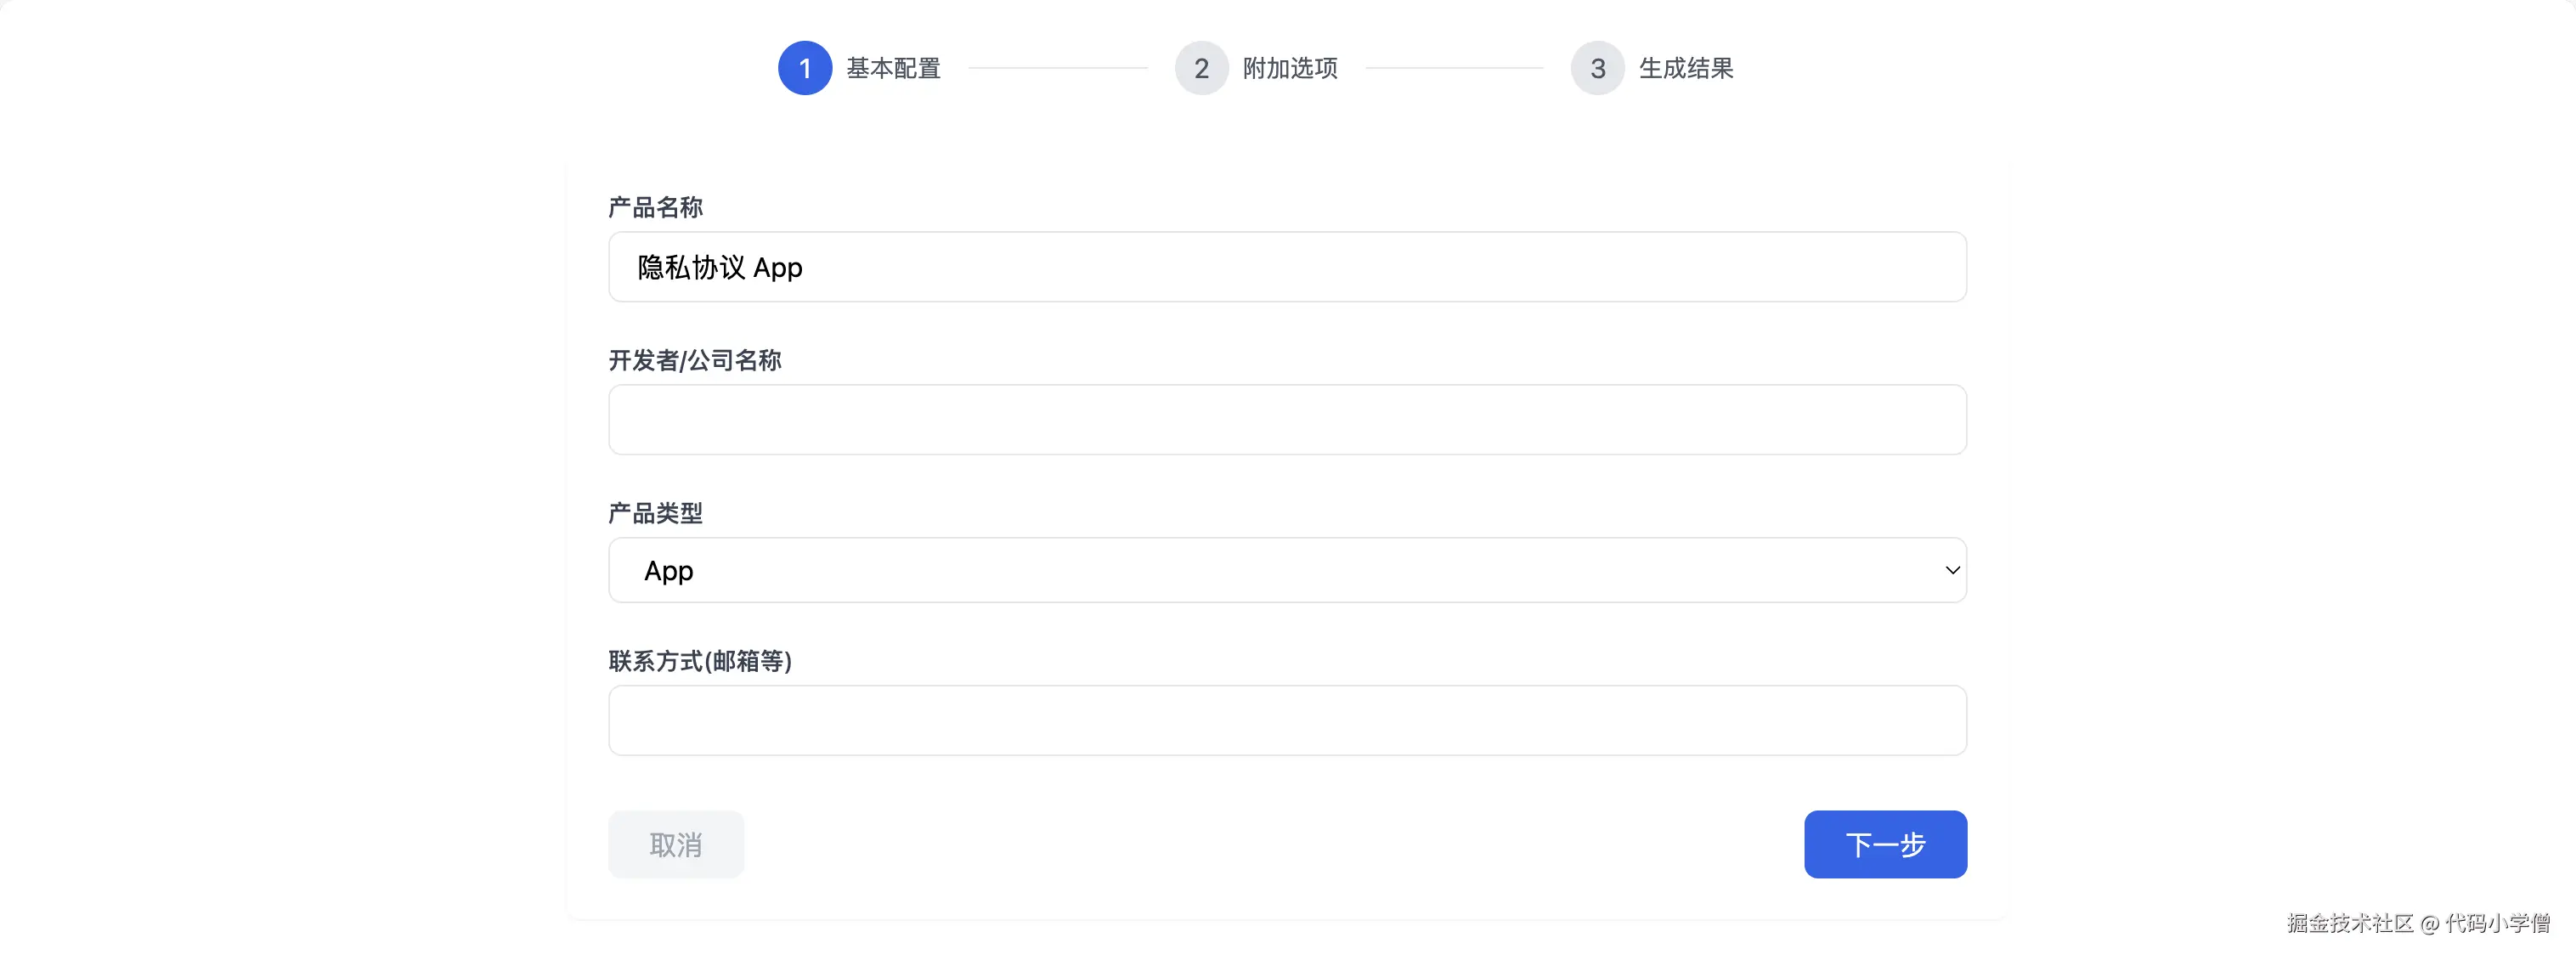Click the connector line between steps 2 and 3
The image size is (2576, 960).
pyautogui.click(x=1454, y=68)
